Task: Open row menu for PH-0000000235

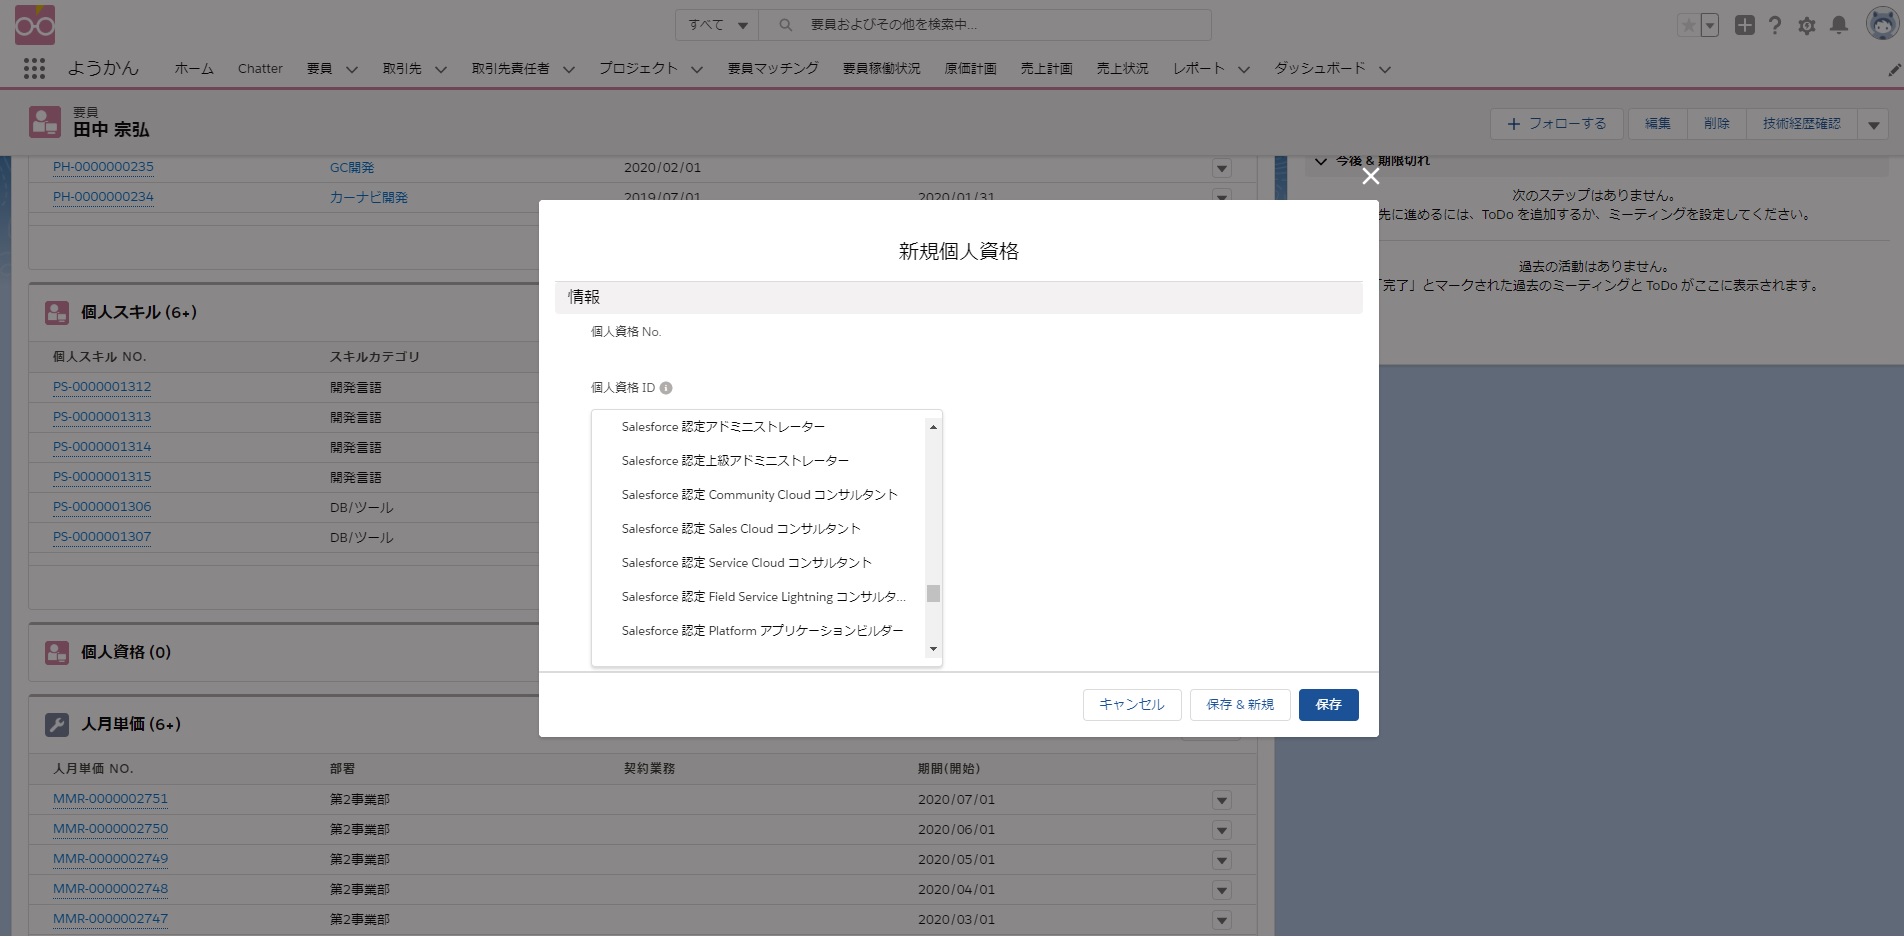Action: click(1222, 168)
